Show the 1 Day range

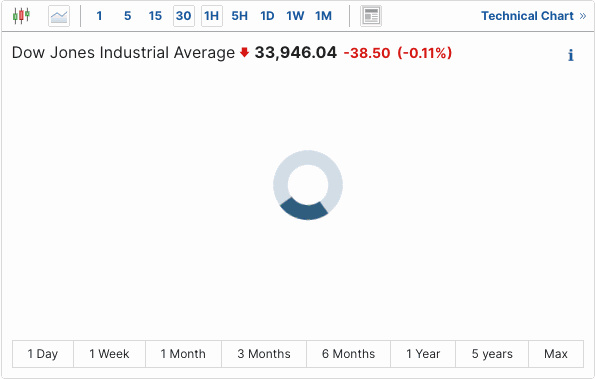(x=43, y=354)
